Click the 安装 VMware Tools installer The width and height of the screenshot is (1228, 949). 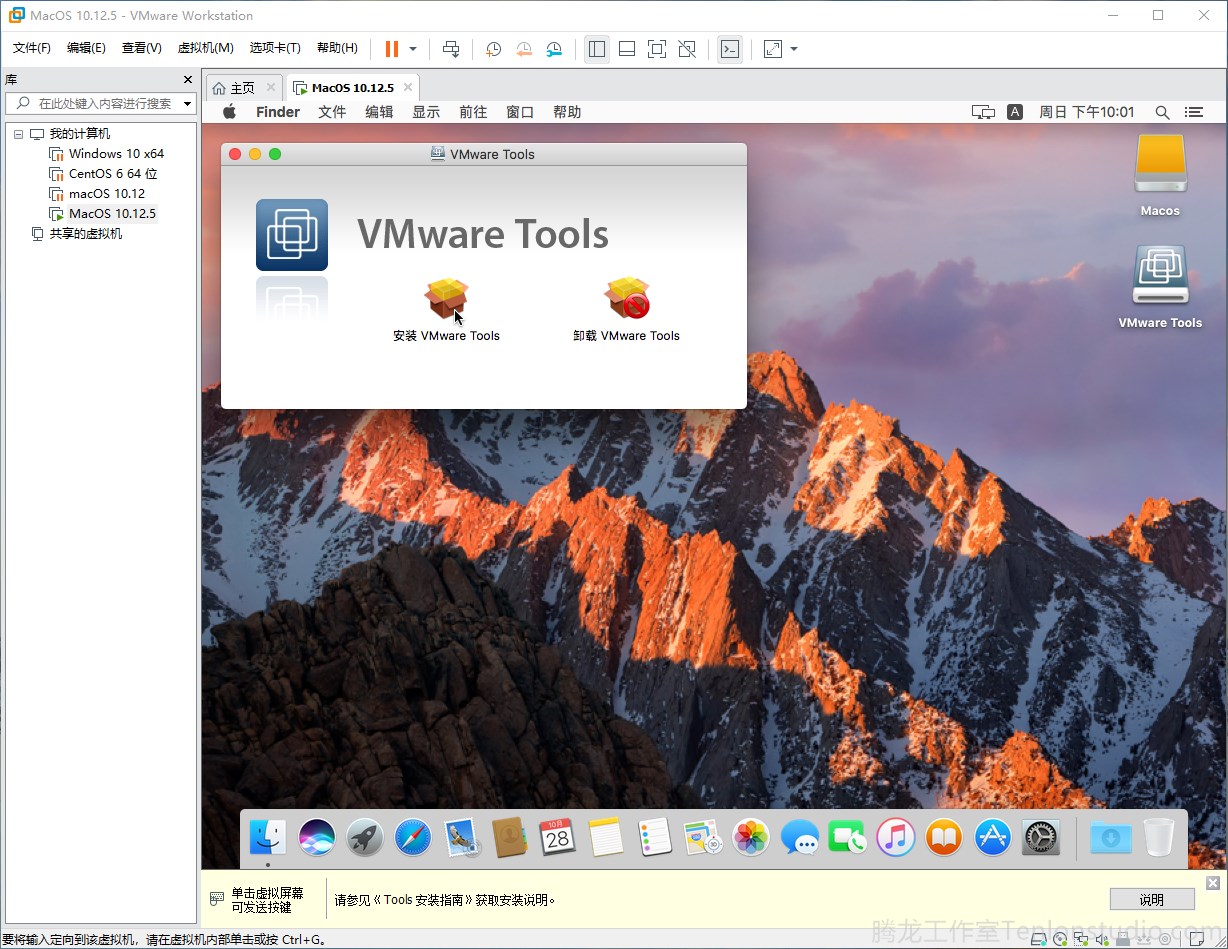tap(446, 310)
